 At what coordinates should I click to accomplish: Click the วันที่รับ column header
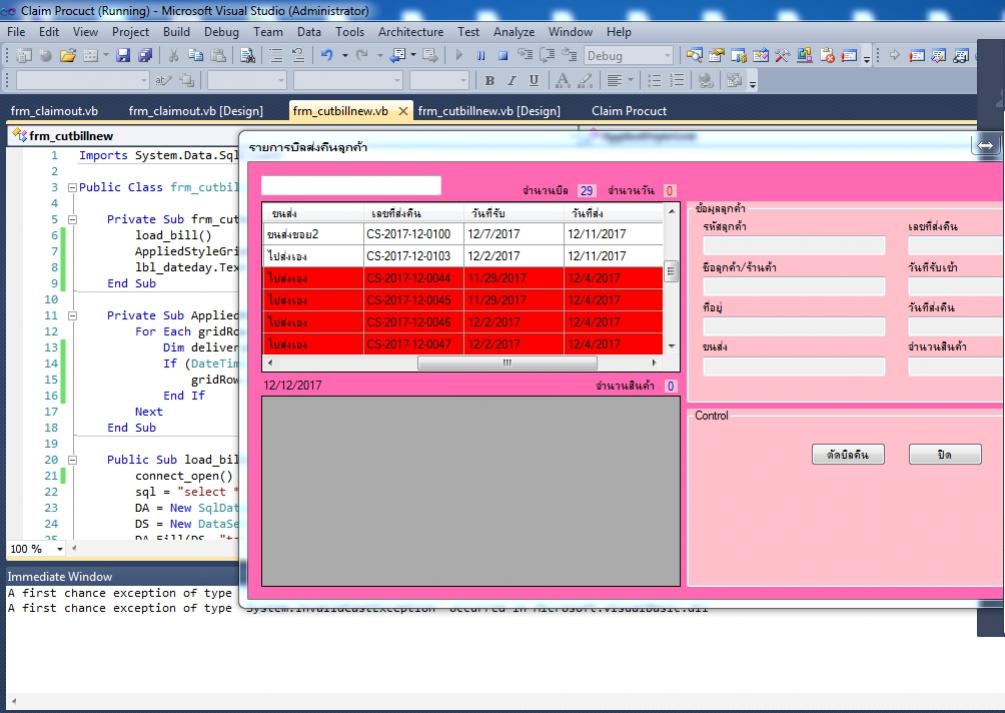(514, 213)
